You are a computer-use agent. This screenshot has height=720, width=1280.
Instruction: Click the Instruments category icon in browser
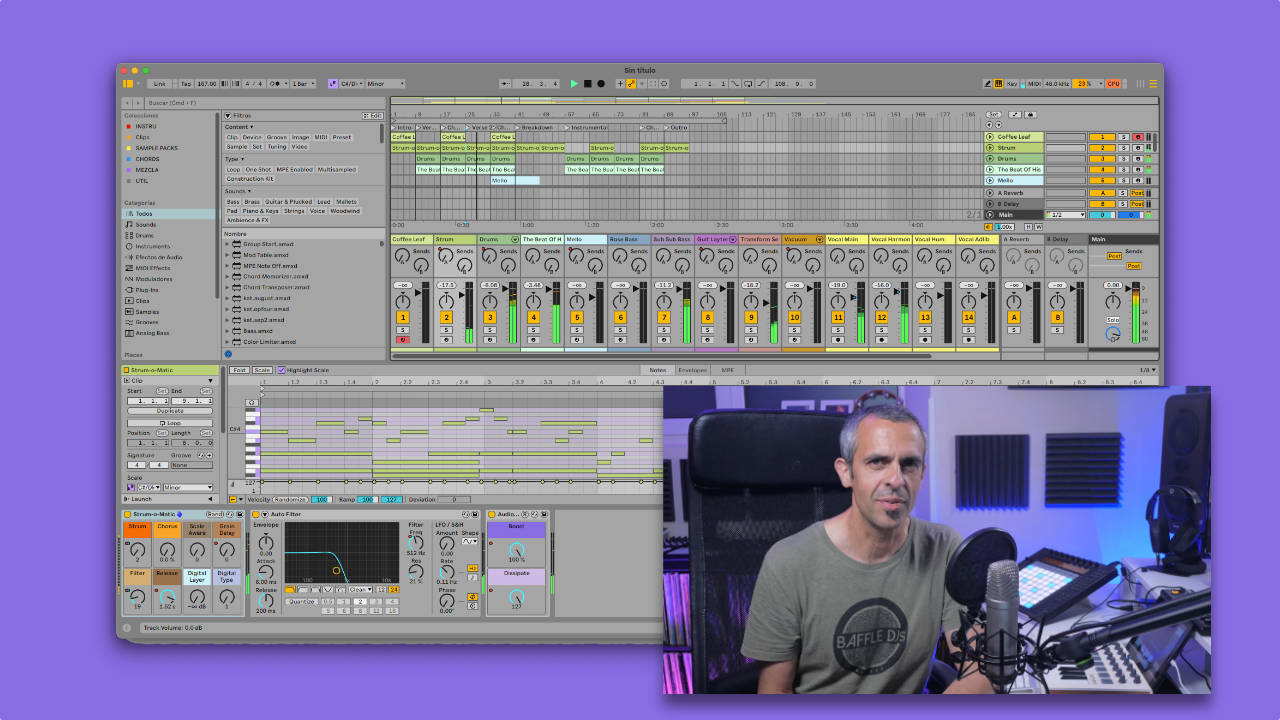coord(129,247)
